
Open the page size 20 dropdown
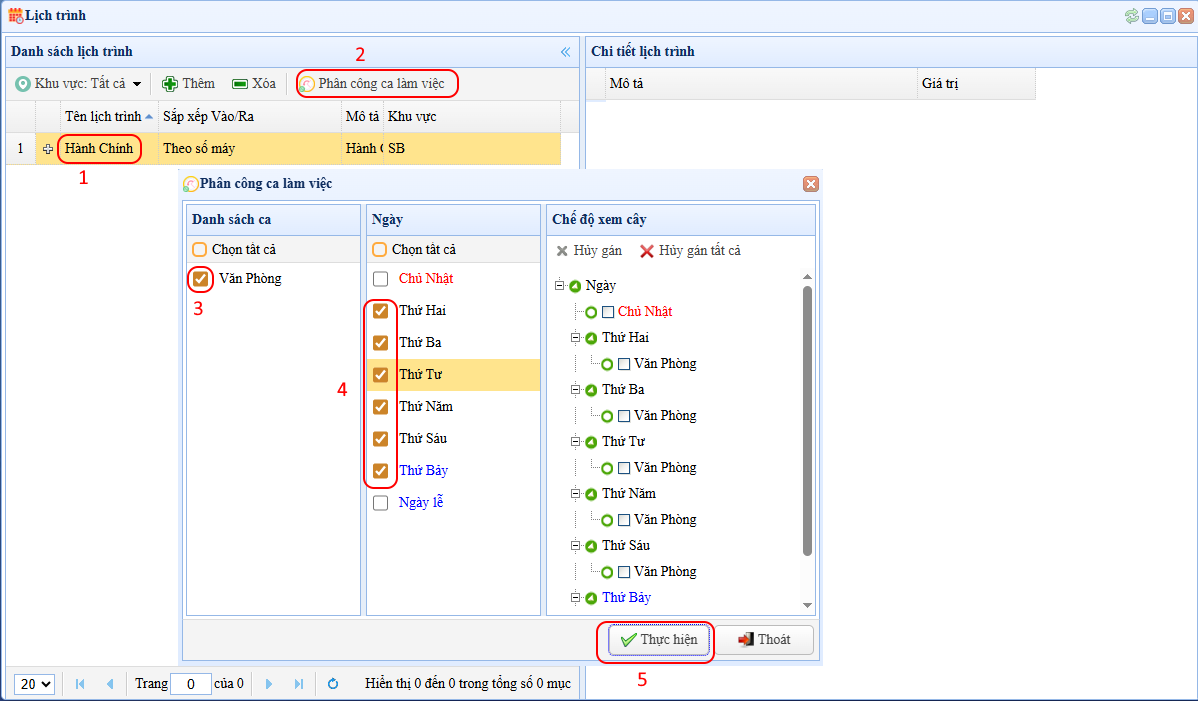tap(35, 683)
